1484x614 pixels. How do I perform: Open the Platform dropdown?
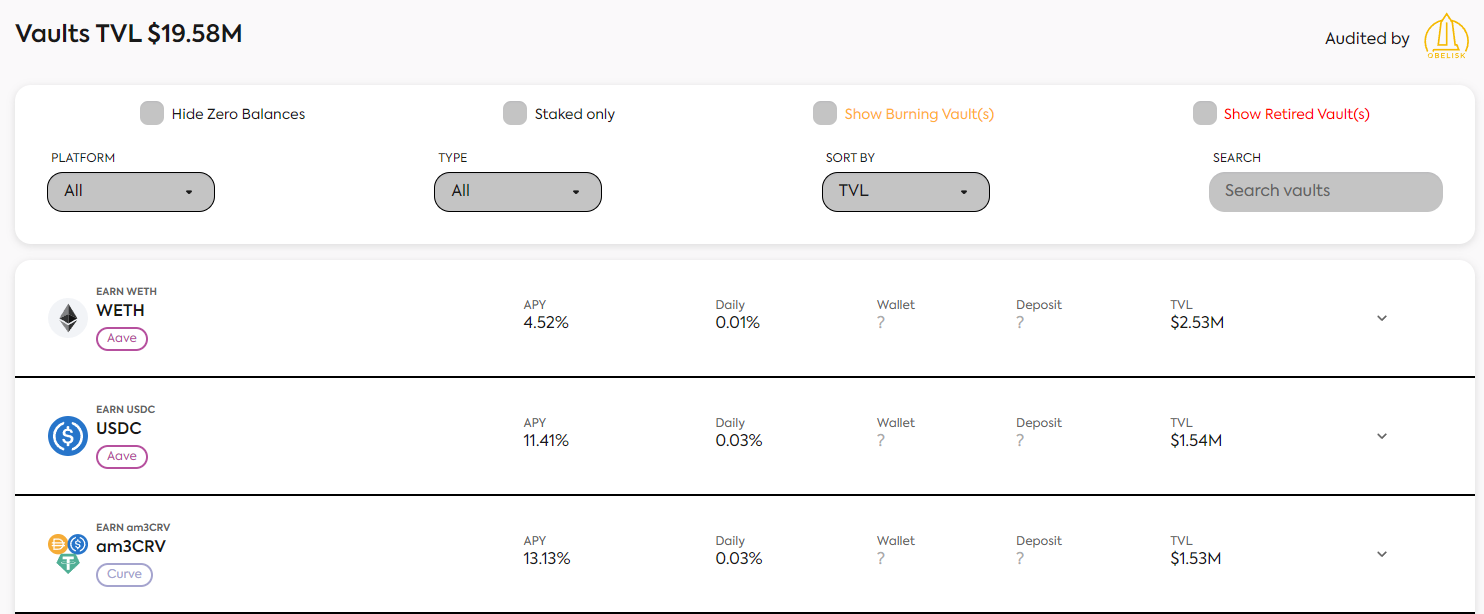click(x=131, y=191)
